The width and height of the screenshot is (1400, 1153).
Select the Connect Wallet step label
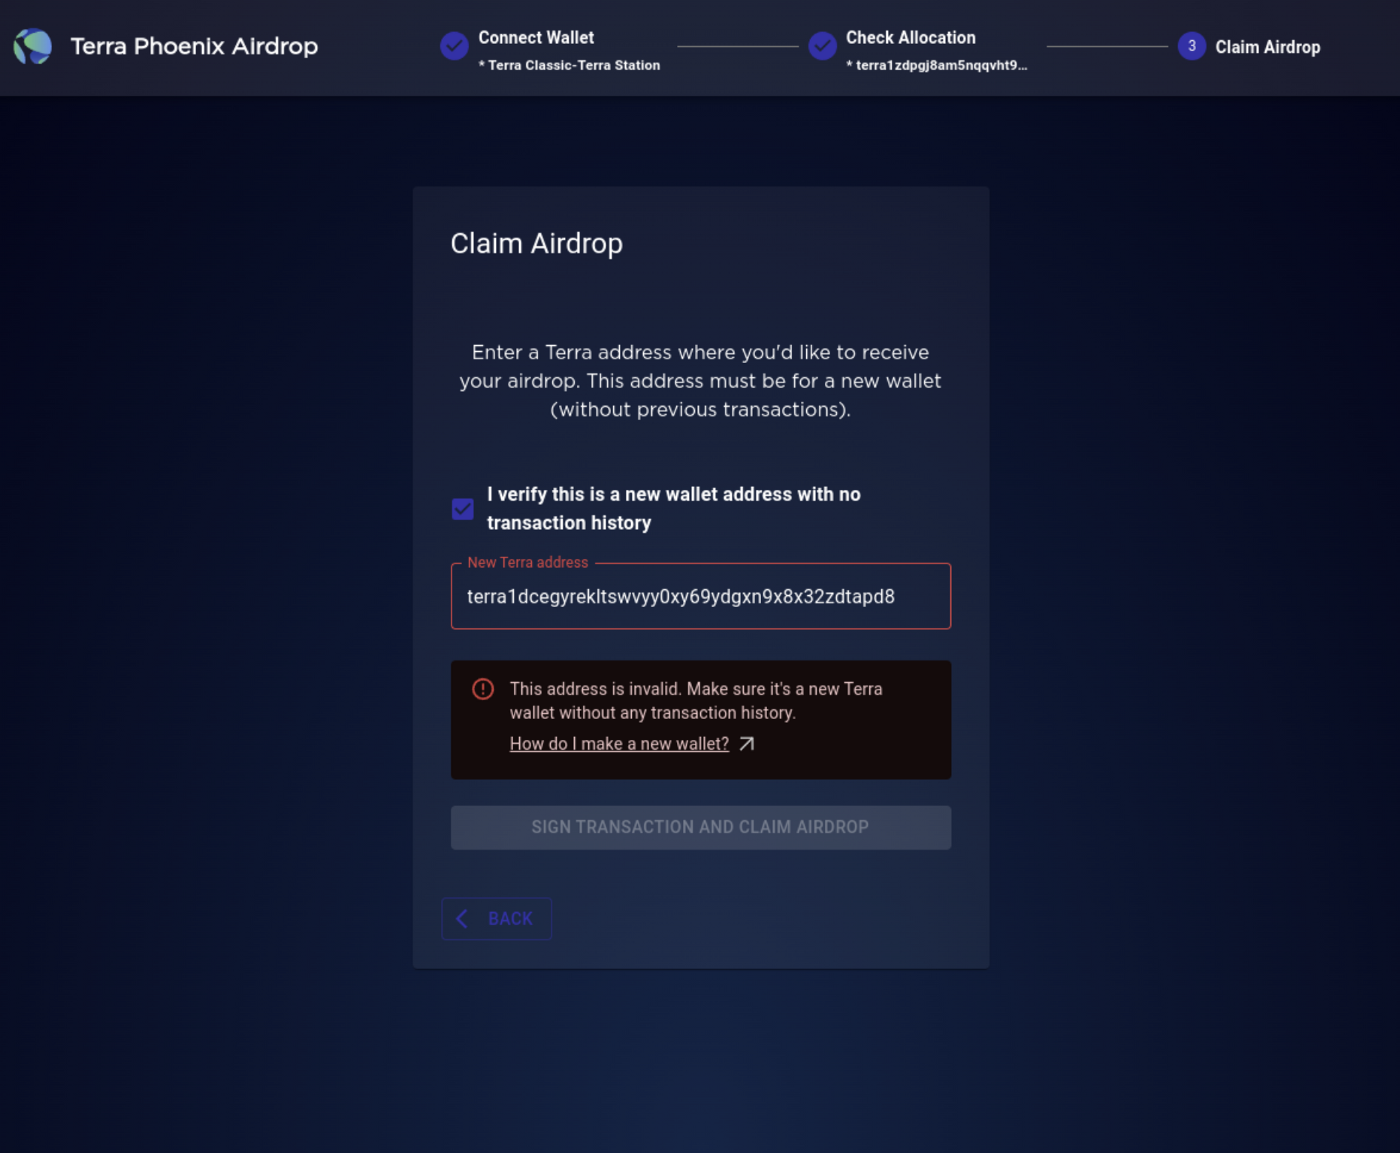(x=536, y=37)
